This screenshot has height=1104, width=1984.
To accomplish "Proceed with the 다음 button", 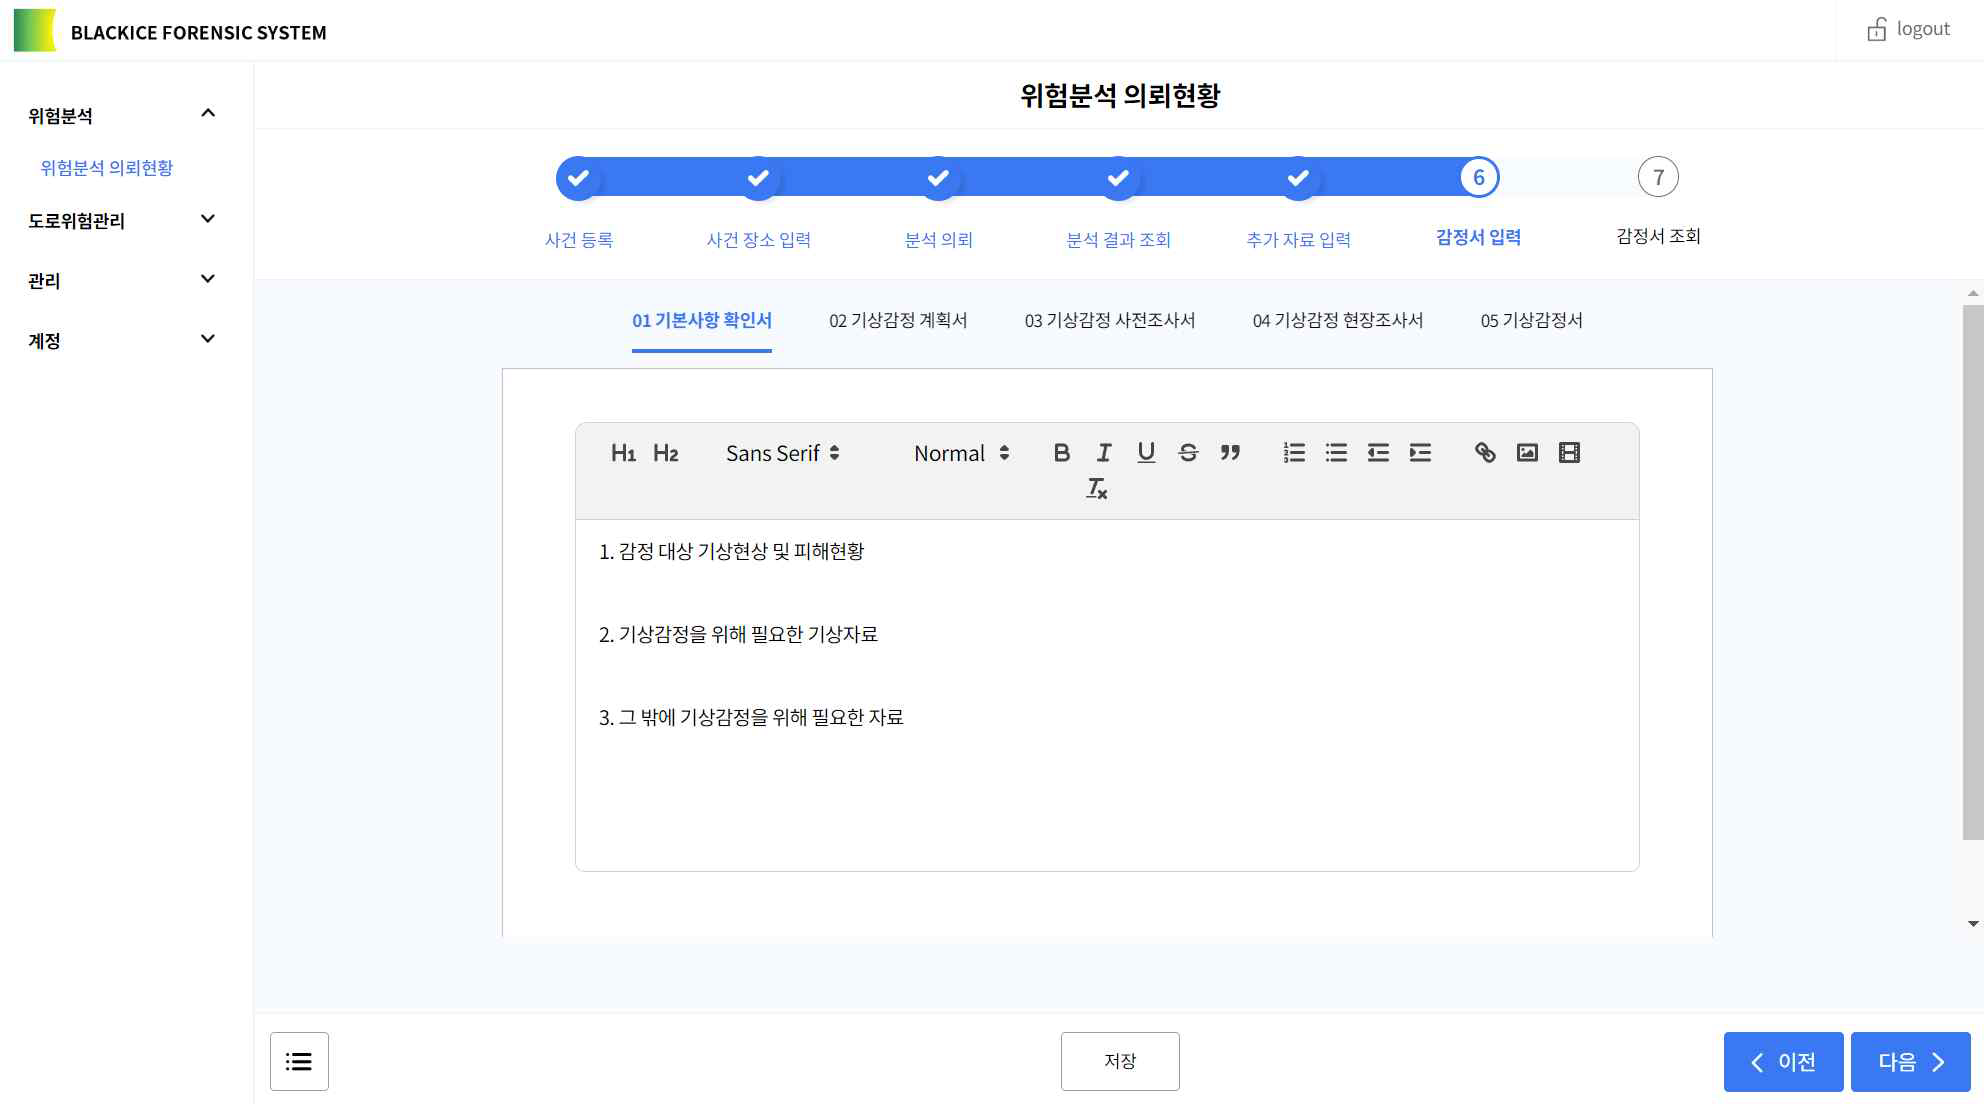I will [1910, 1061].
